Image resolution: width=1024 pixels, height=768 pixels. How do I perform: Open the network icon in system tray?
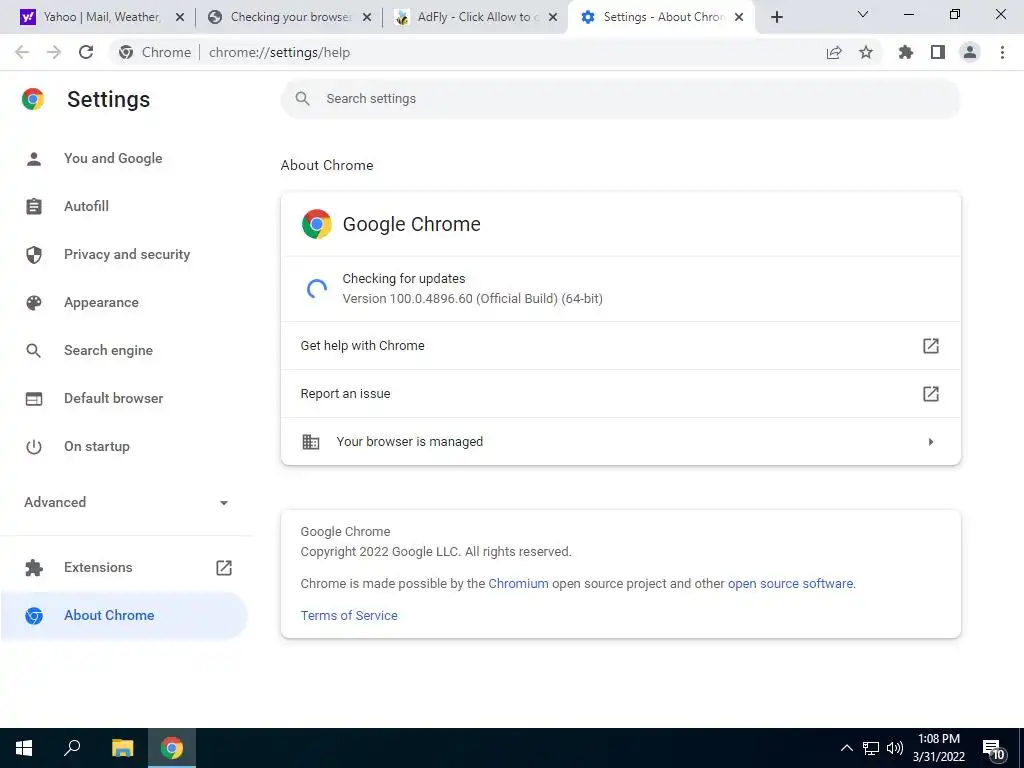(871, 748)
